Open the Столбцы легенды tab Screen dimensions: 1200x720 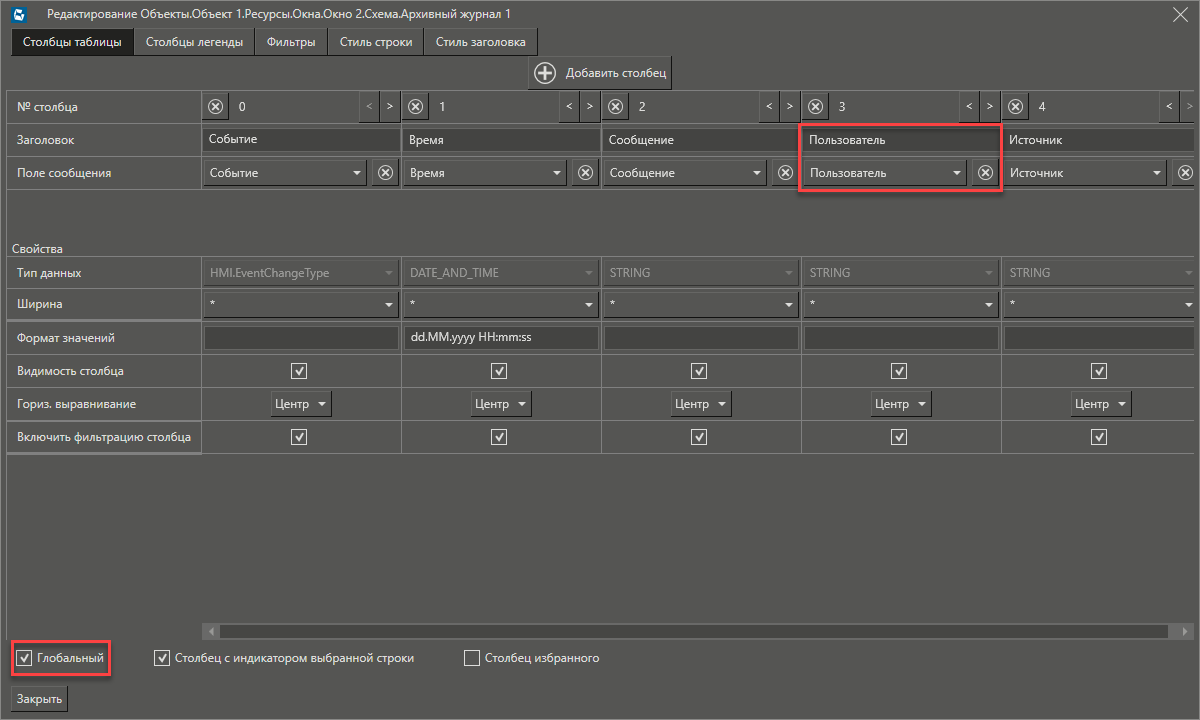(x=194, y=42)
